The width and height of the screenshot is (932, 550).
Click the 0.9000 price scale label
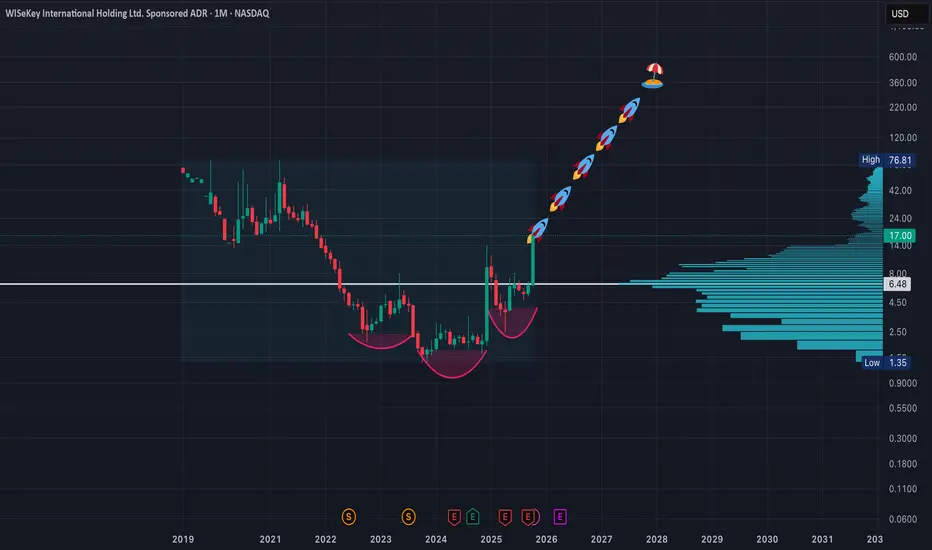(902, 384)
